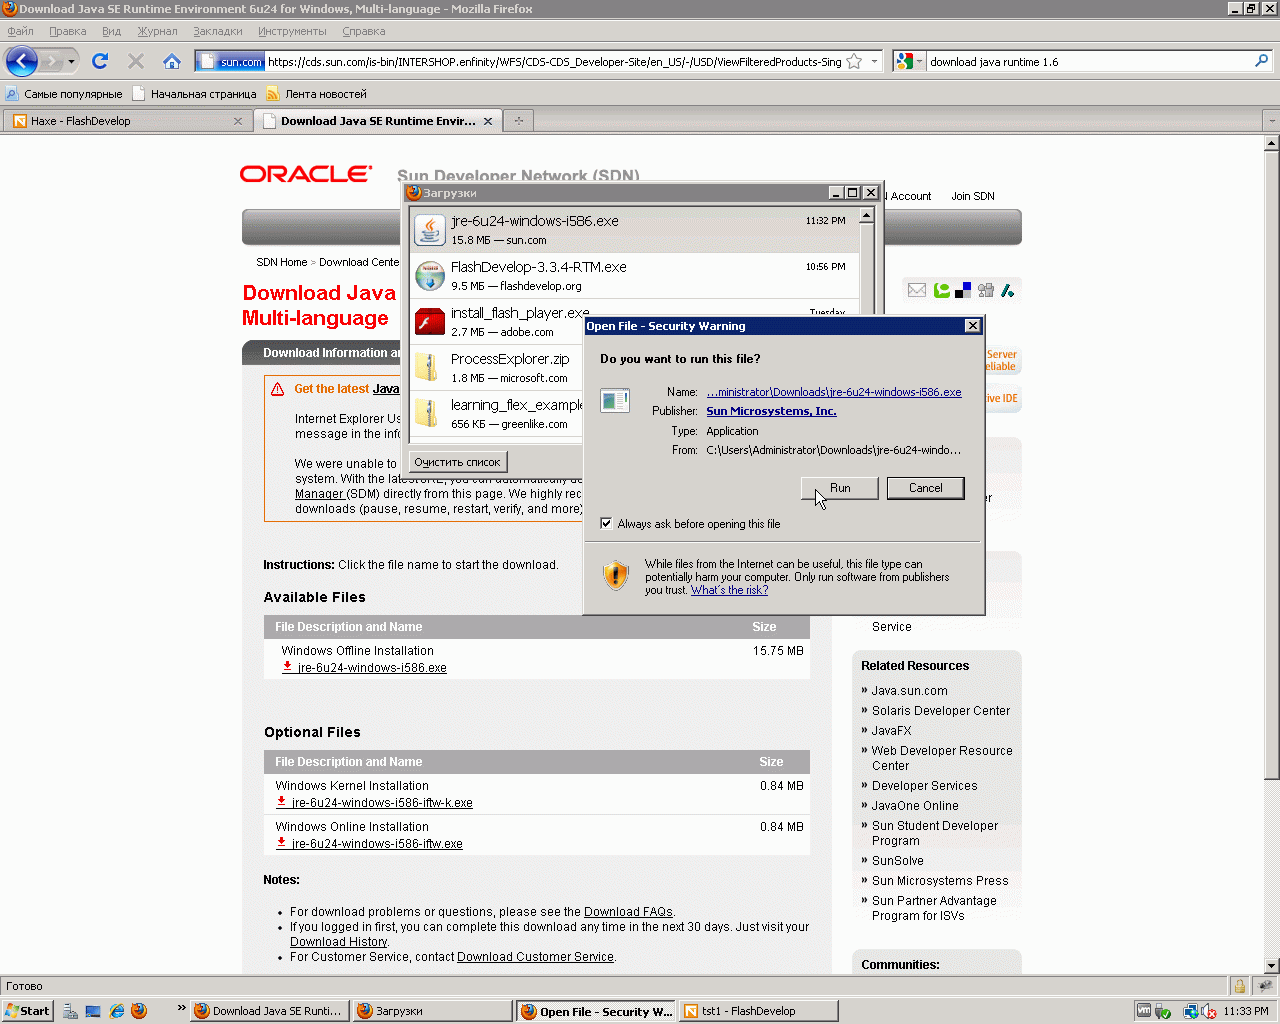Open a new tab with plus button
Viewport: 1280px width, 1024px height.
pyautogui.click(x=518, y=121)
